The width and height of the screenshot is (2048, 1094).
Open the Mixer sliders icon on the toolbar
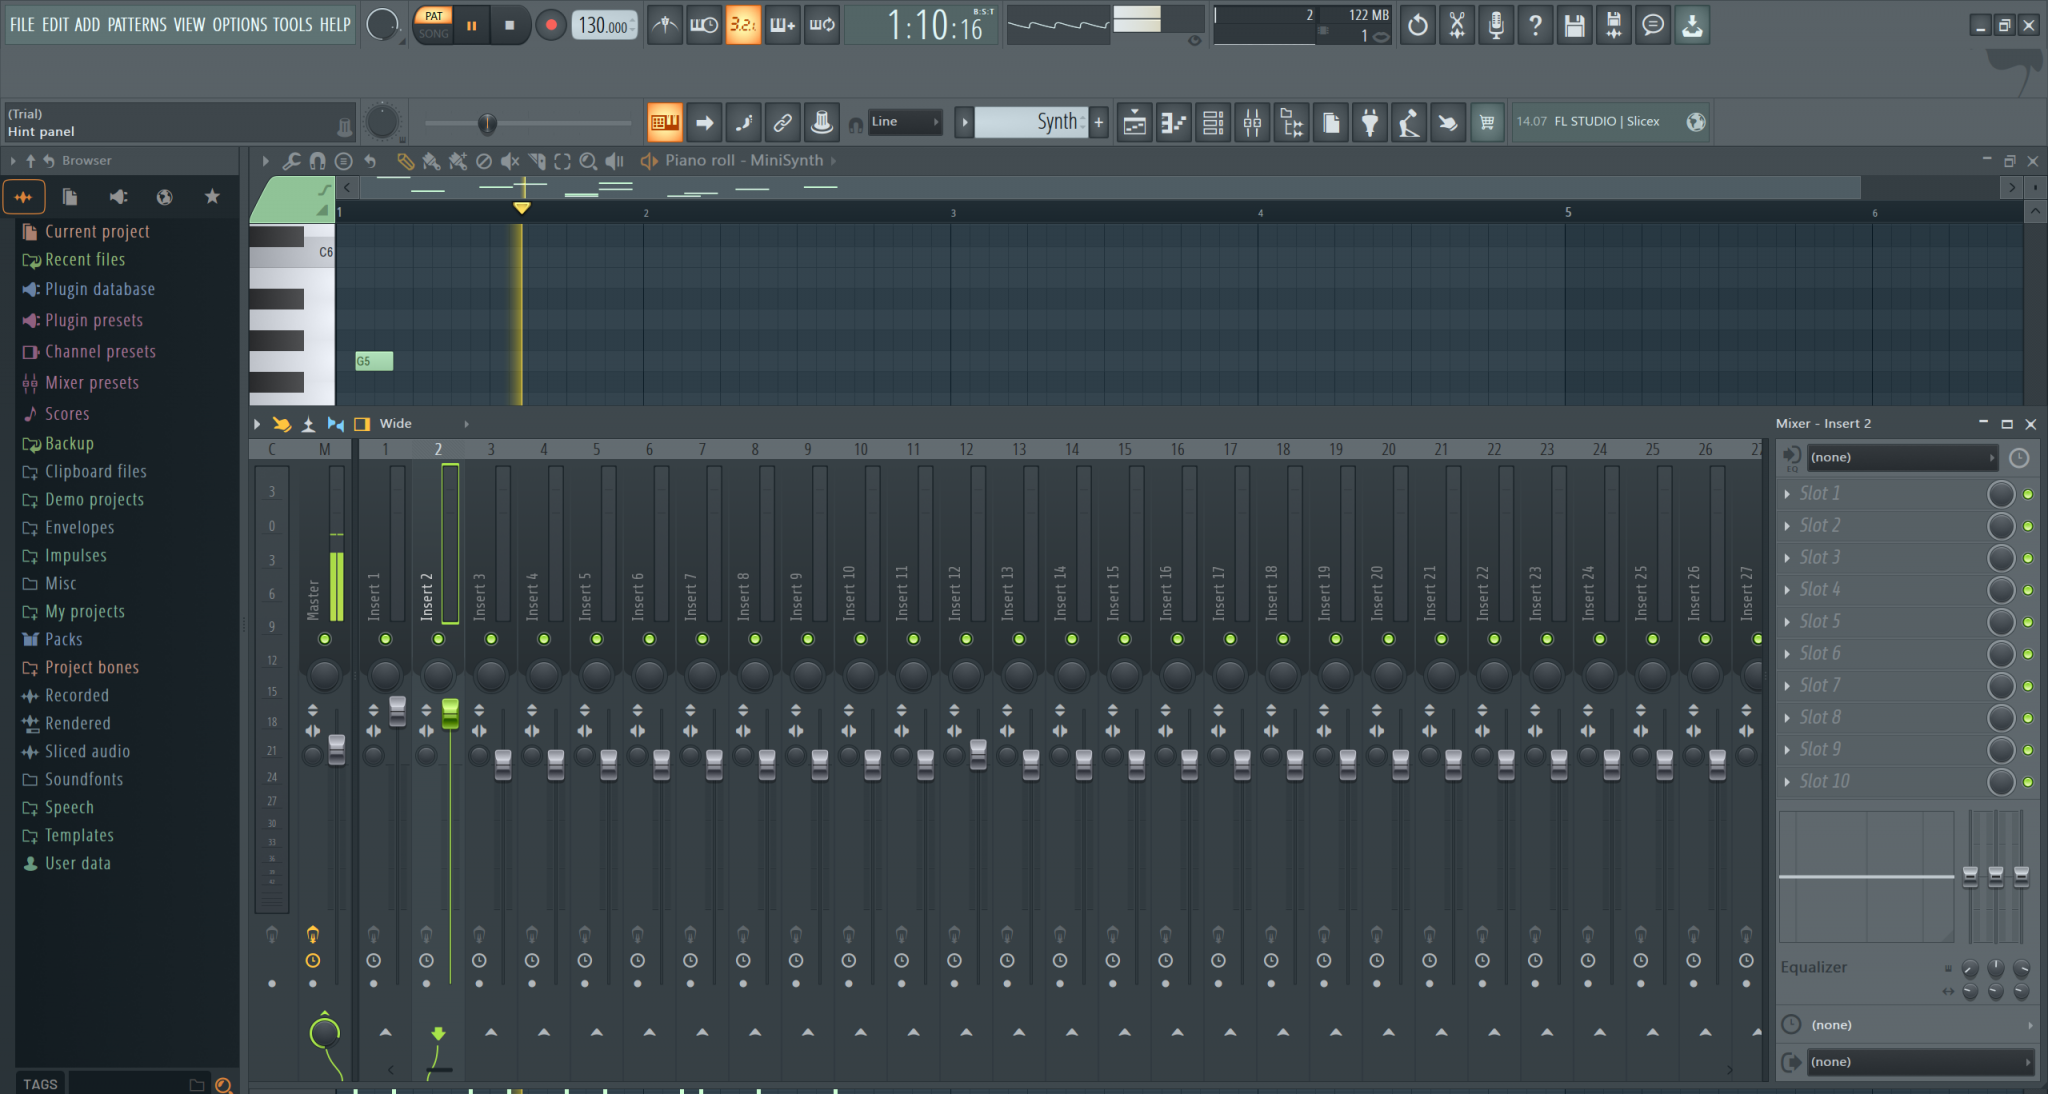coord(1252,122)
